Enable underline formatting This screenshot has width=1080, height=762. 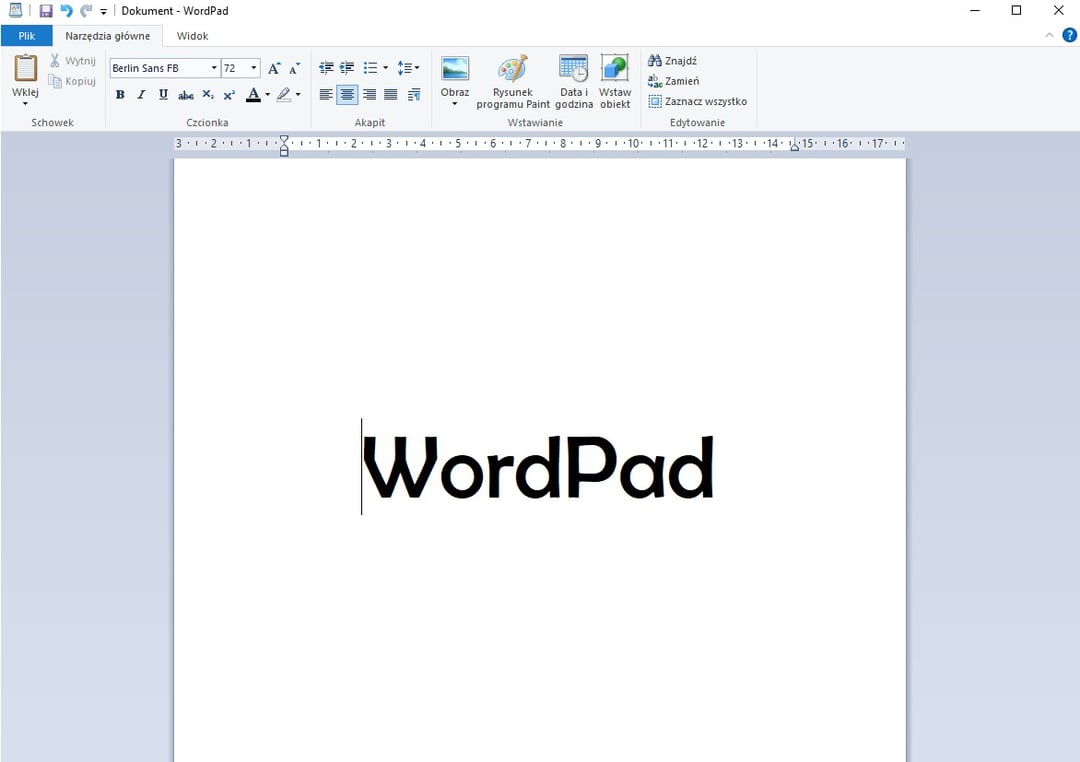click(163, 95)
